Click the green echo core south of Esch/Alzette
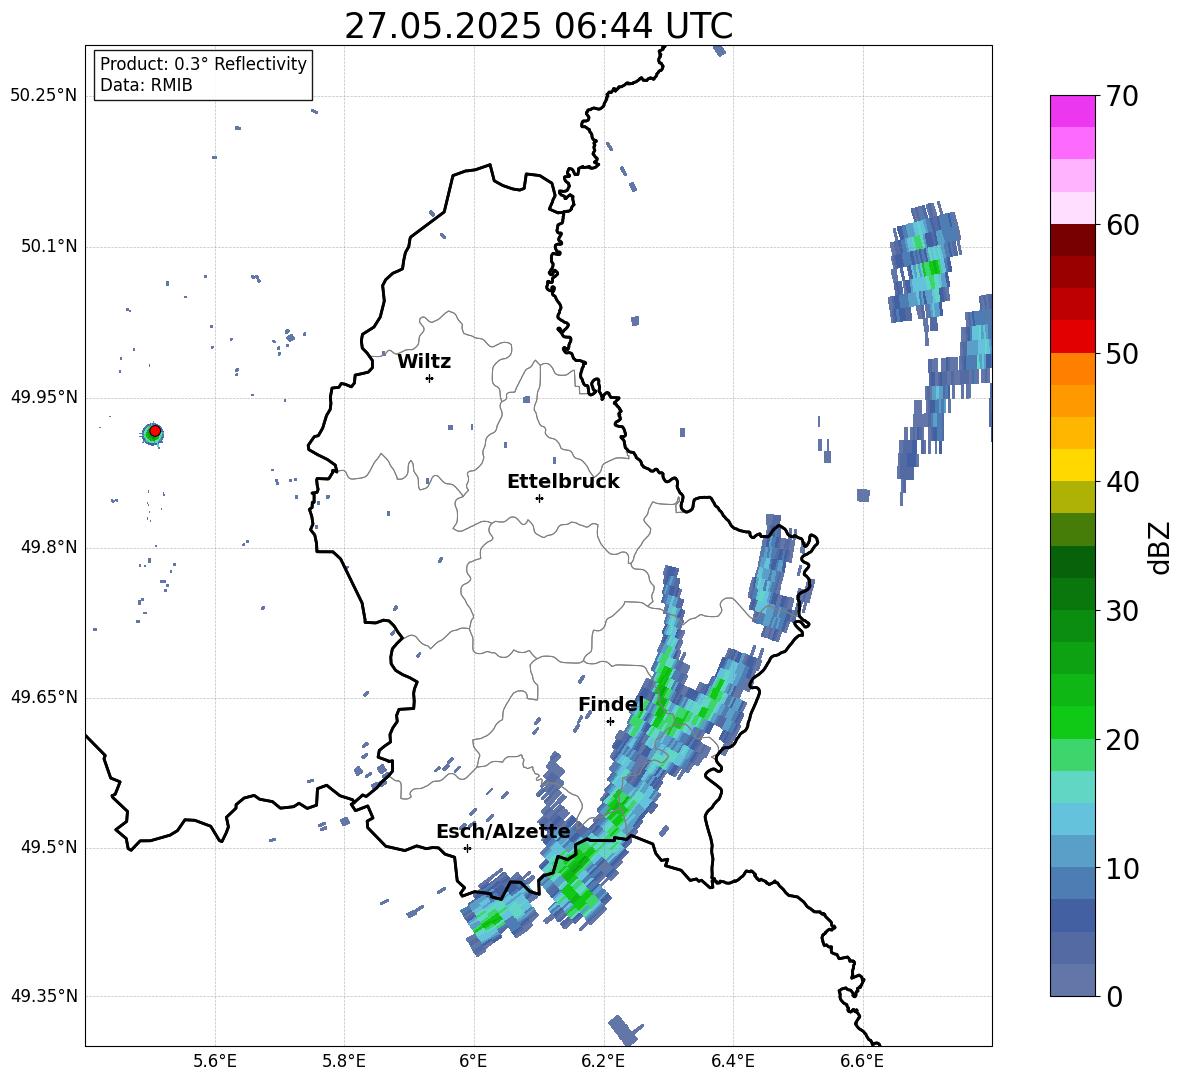The height and width of the screenshot is (1081, 1184). coord(488,919)
